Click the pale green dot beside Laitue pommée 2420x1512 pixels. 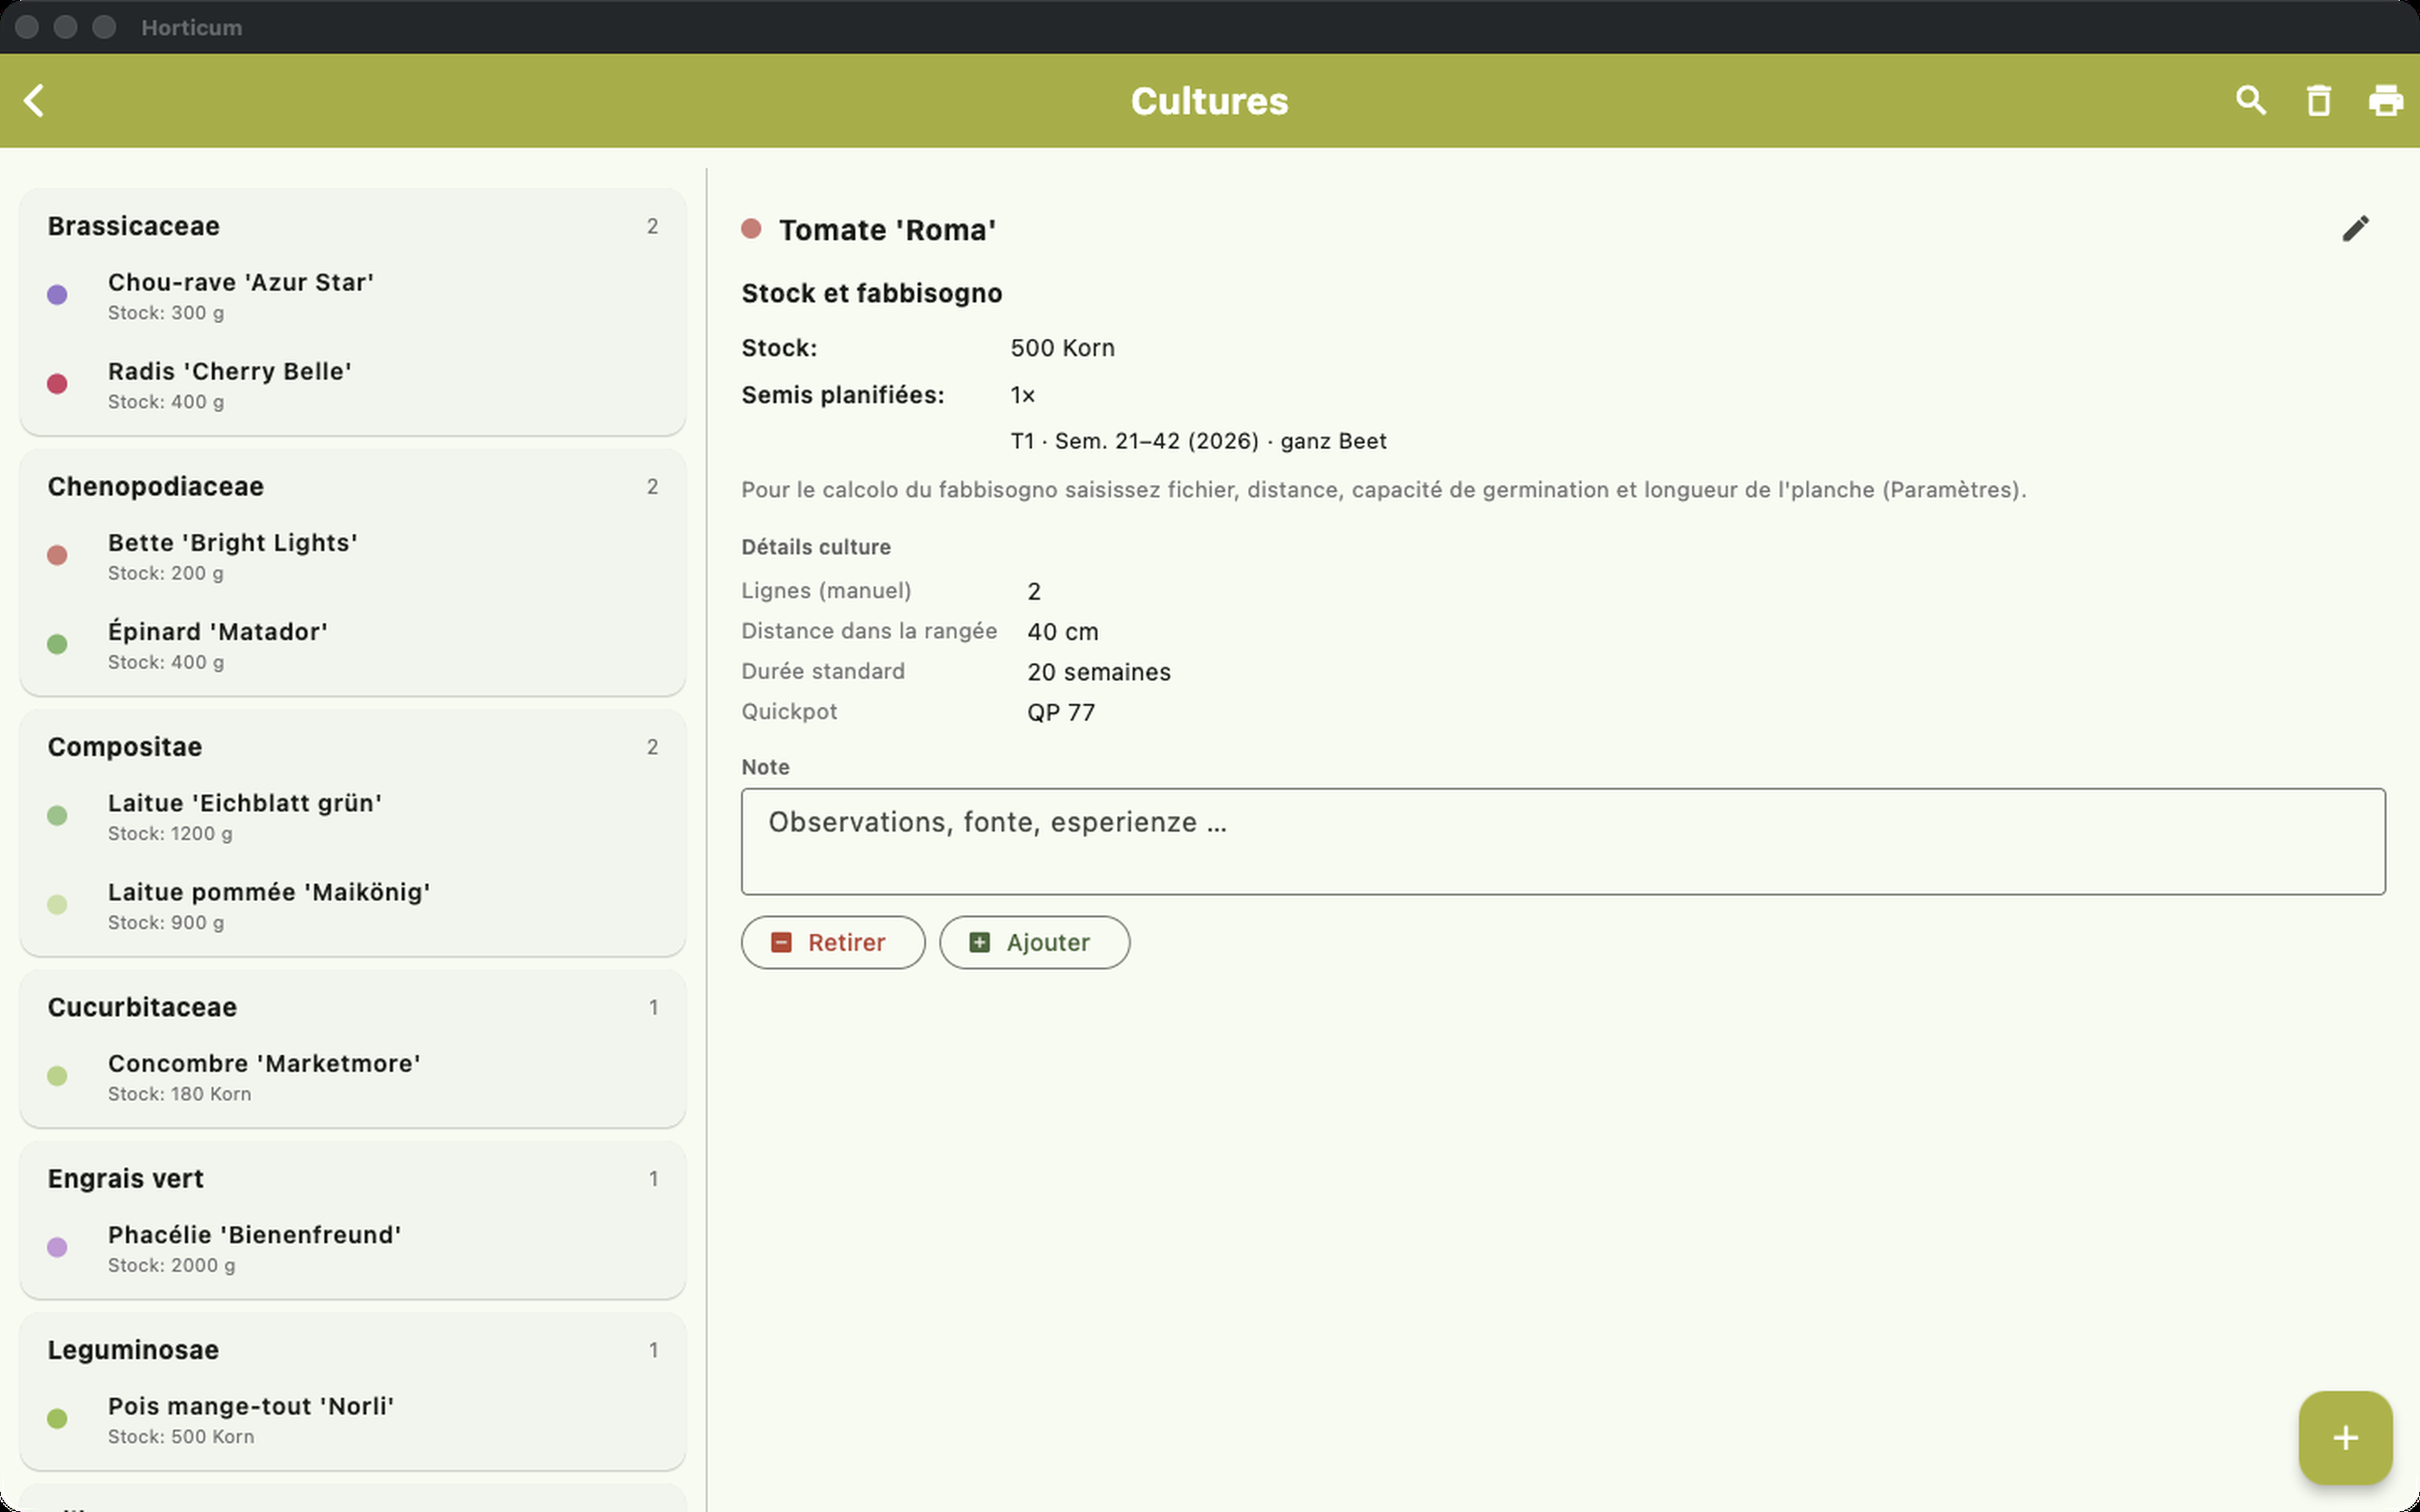pyautogui.click(x=57, y=905)
